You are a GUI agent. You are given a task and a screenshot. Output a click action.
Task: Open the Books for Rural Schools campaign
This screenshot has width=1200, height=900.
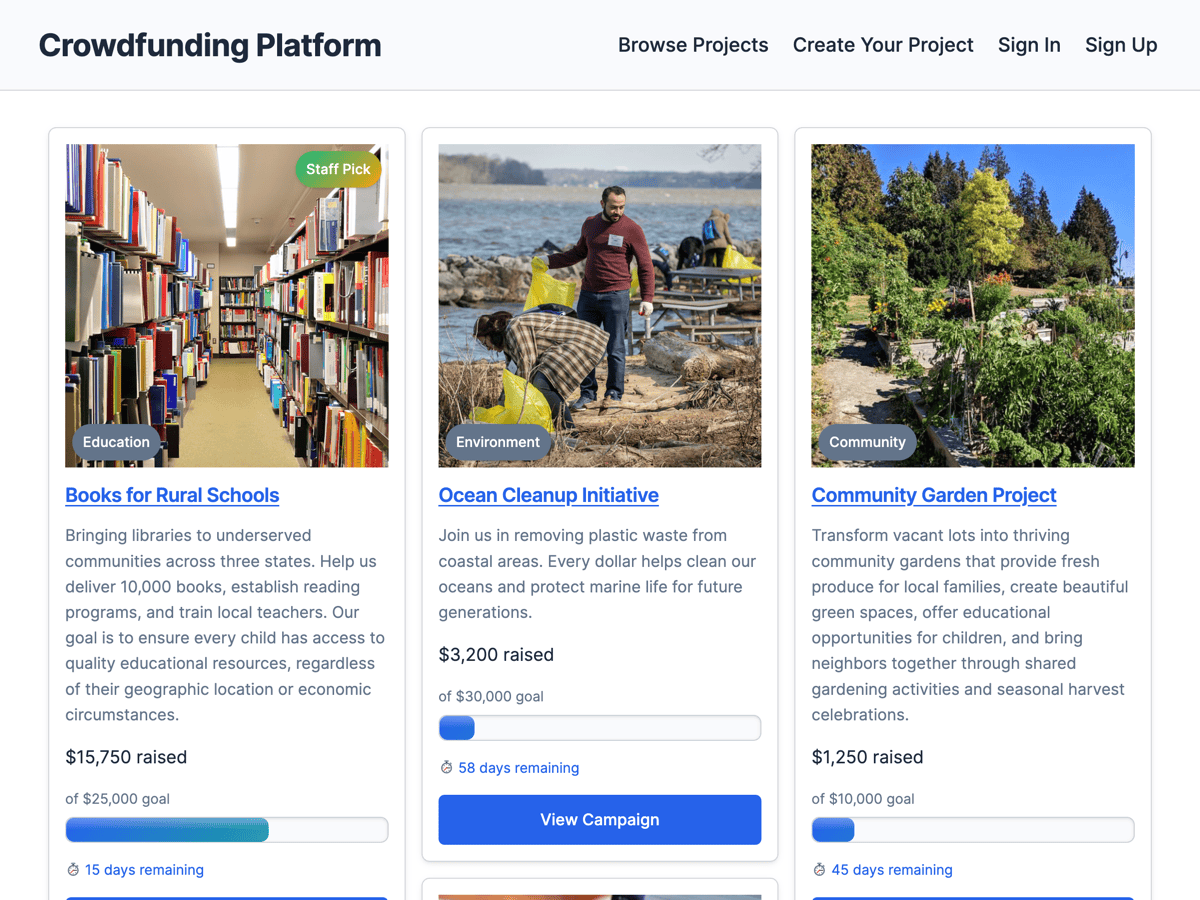click(x=172, y=495)
